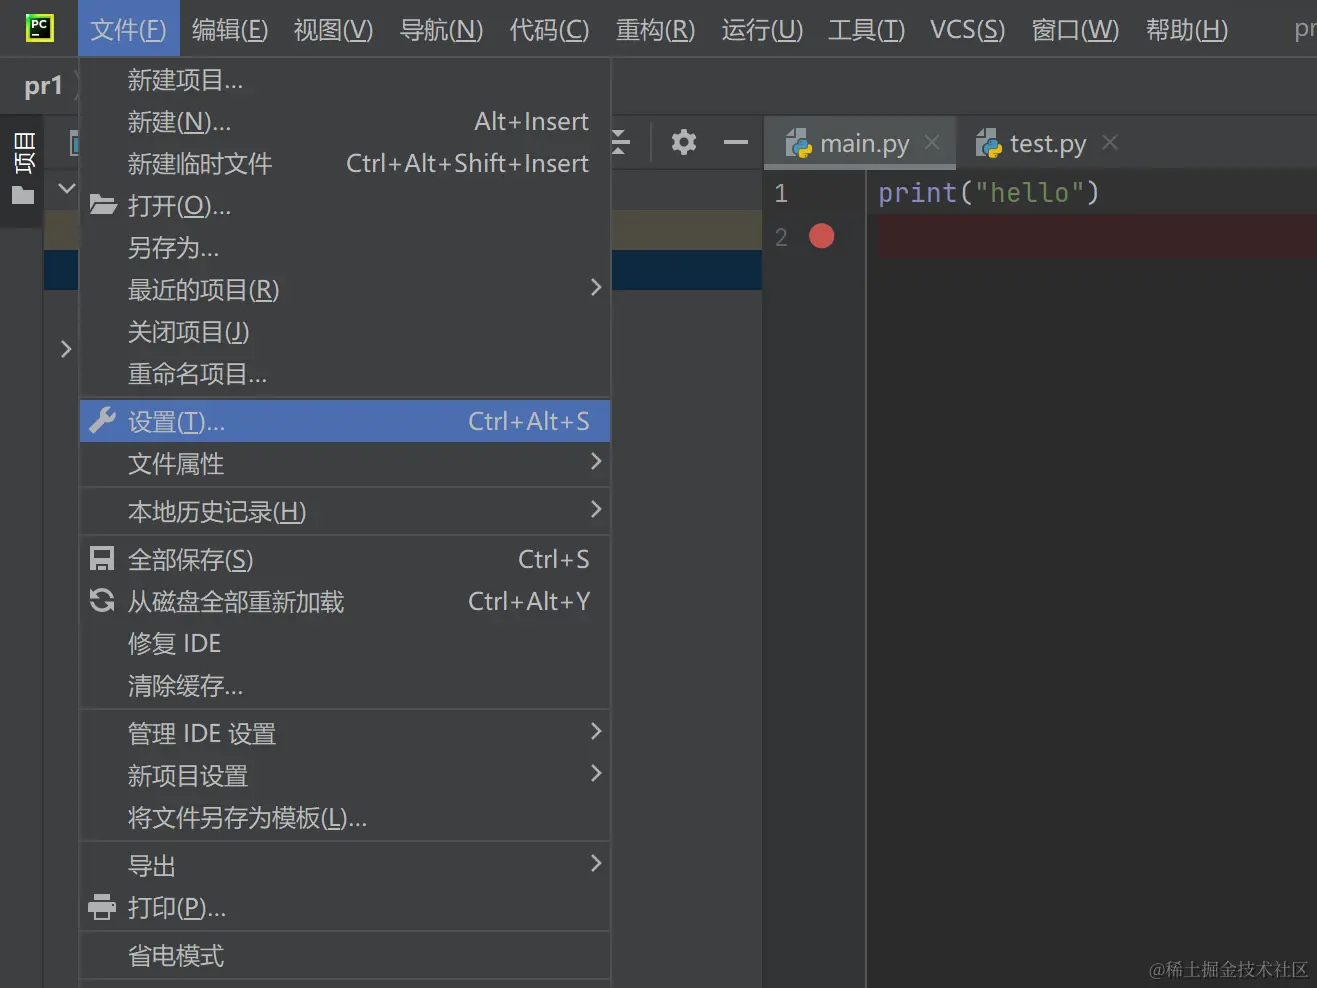Expand the collapsed tree node chevron
The width and height of the screenshot is (1317, 988).
coord(66,349)
